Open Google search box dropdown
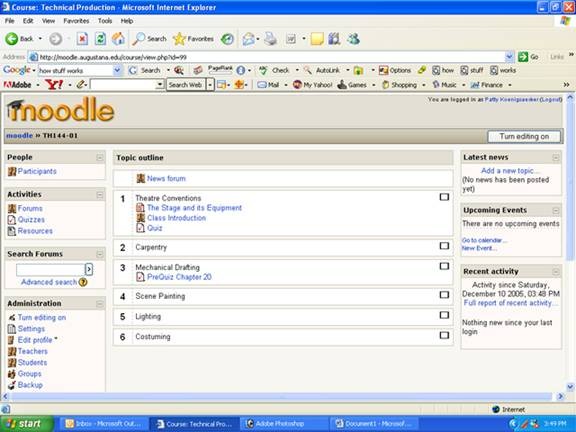The width and height of the screenshot is (576, 432). coord(117,70)
